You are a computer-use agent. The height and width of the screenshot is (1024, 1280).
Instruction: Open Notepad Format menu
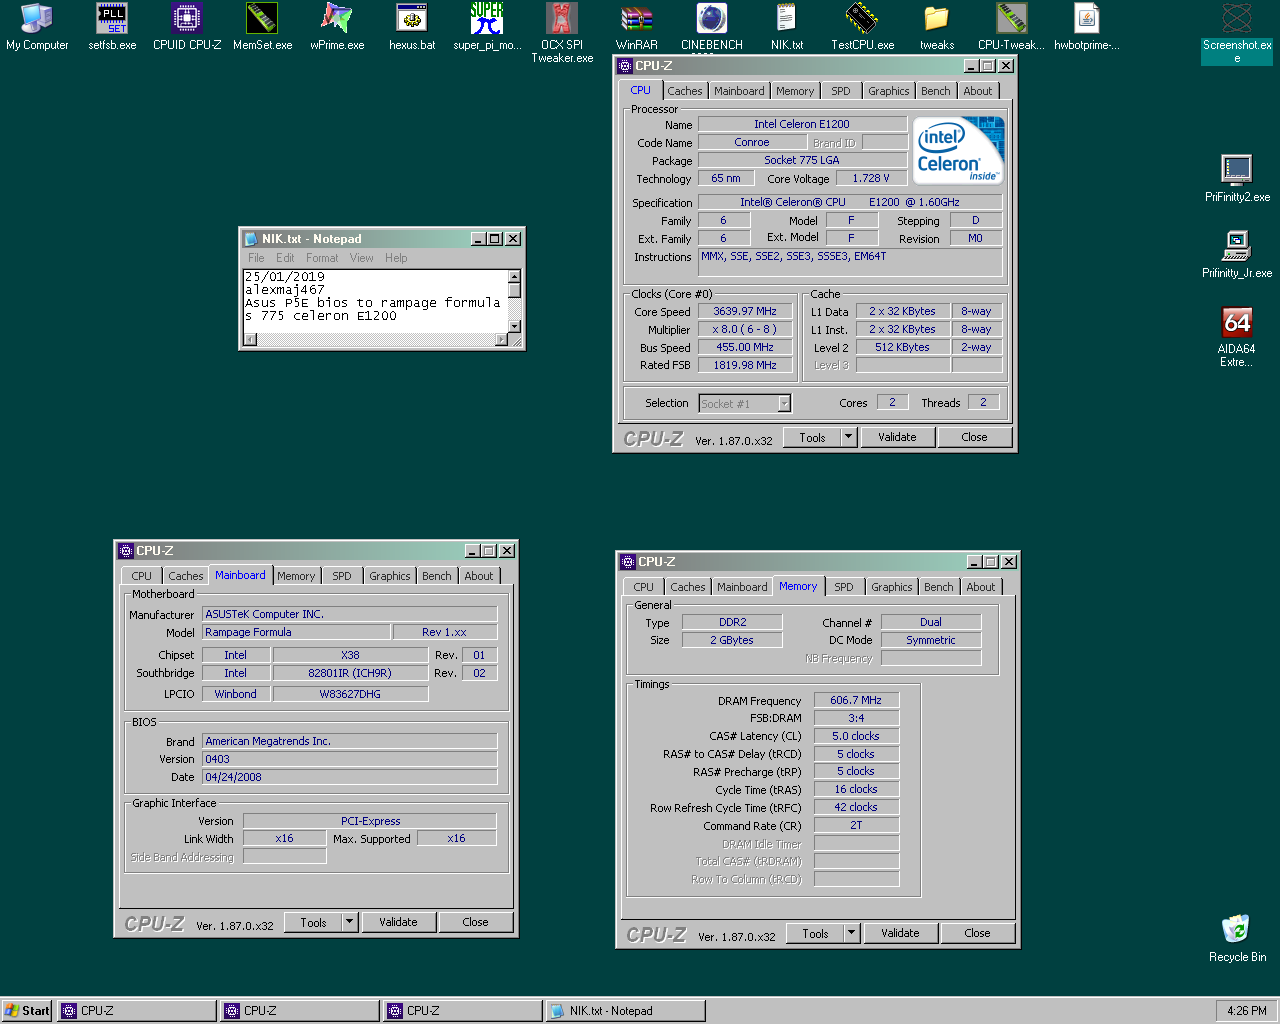pyautogui.click(x=322, y=258)
